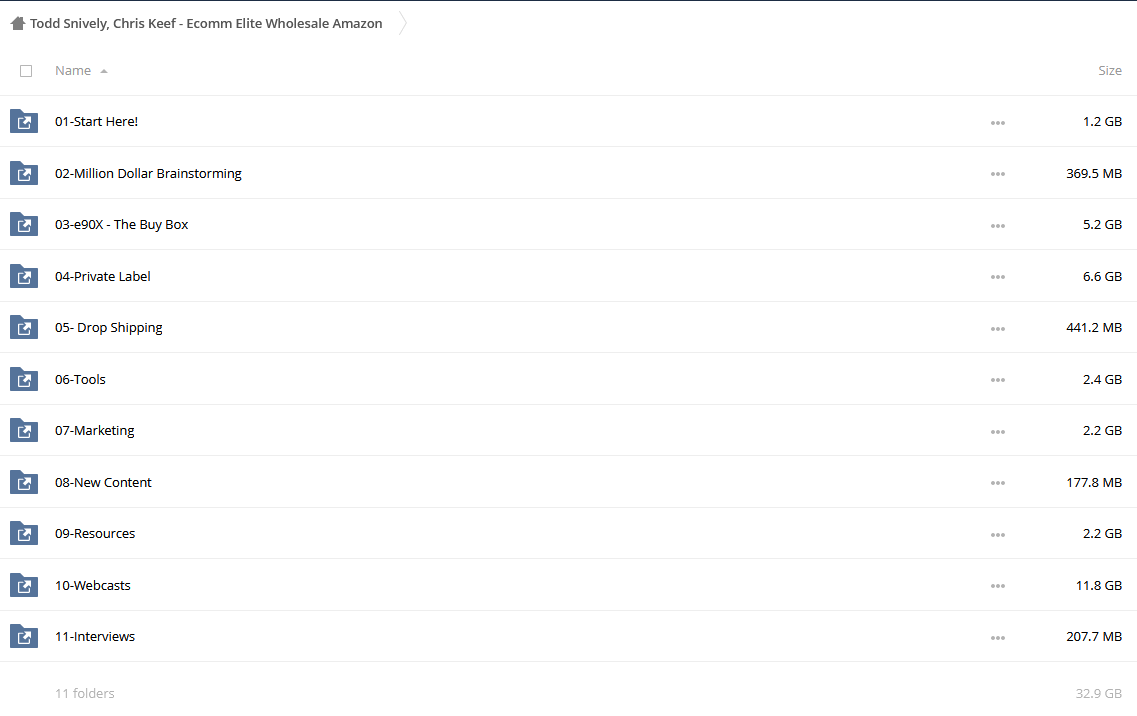Open more actions for 05- Drop Shipping
Viewport: 1137px width, 716px height.
(998, 329)
